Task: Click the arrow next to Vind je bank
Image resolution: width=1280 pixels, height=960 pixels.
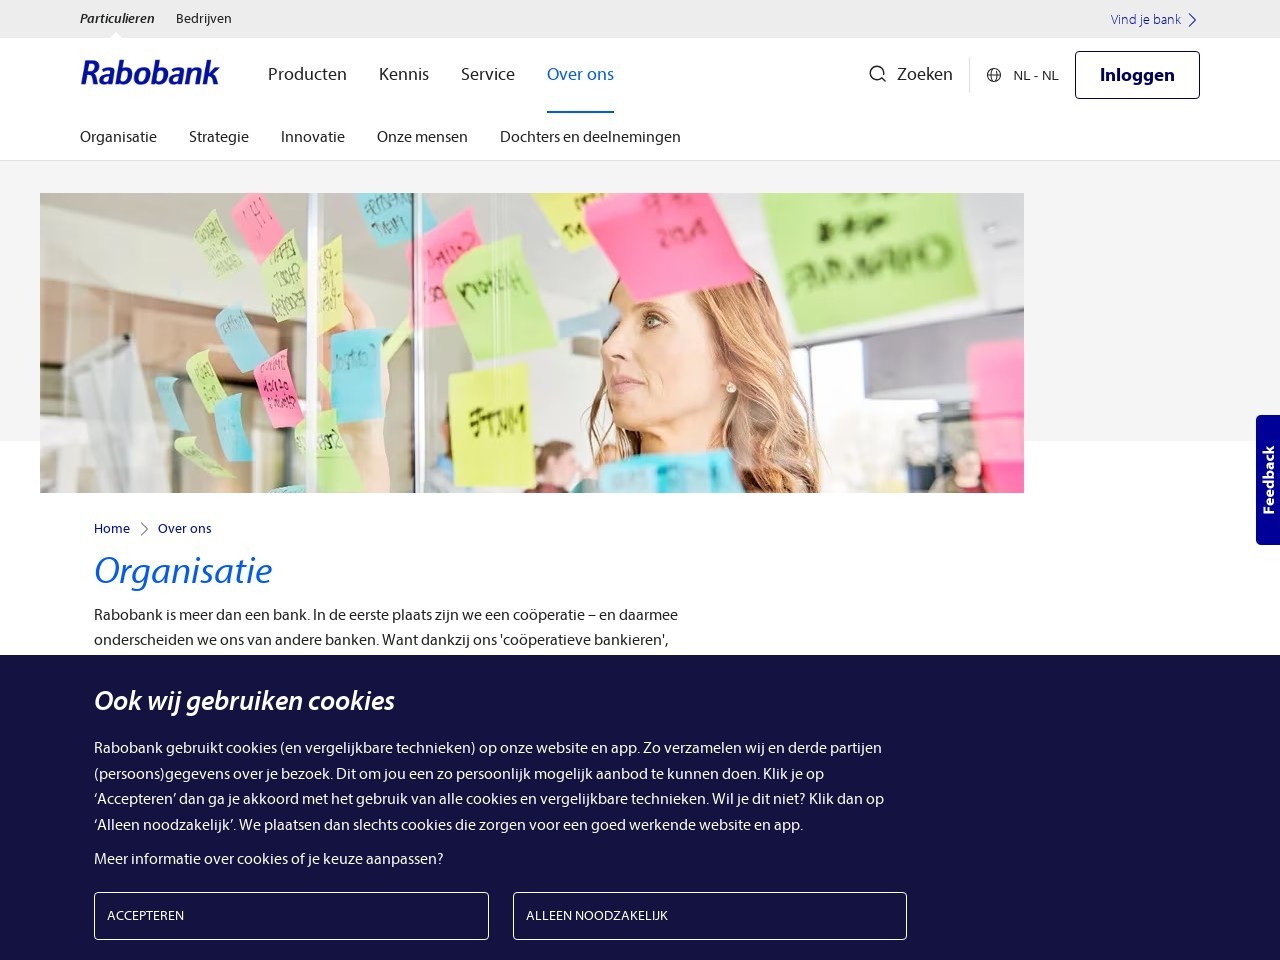Action: [1192, 20]
